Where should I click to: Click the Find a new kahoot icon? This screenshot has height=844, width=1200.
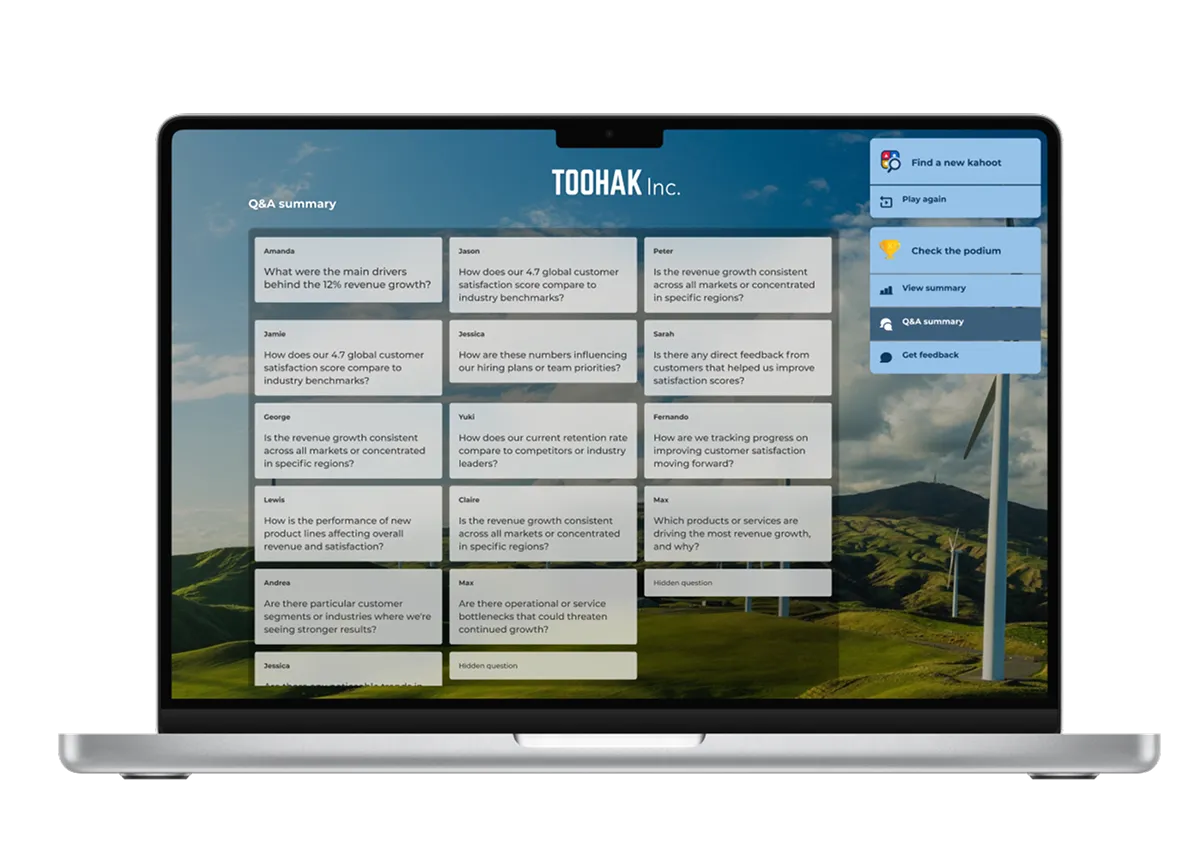890,161
